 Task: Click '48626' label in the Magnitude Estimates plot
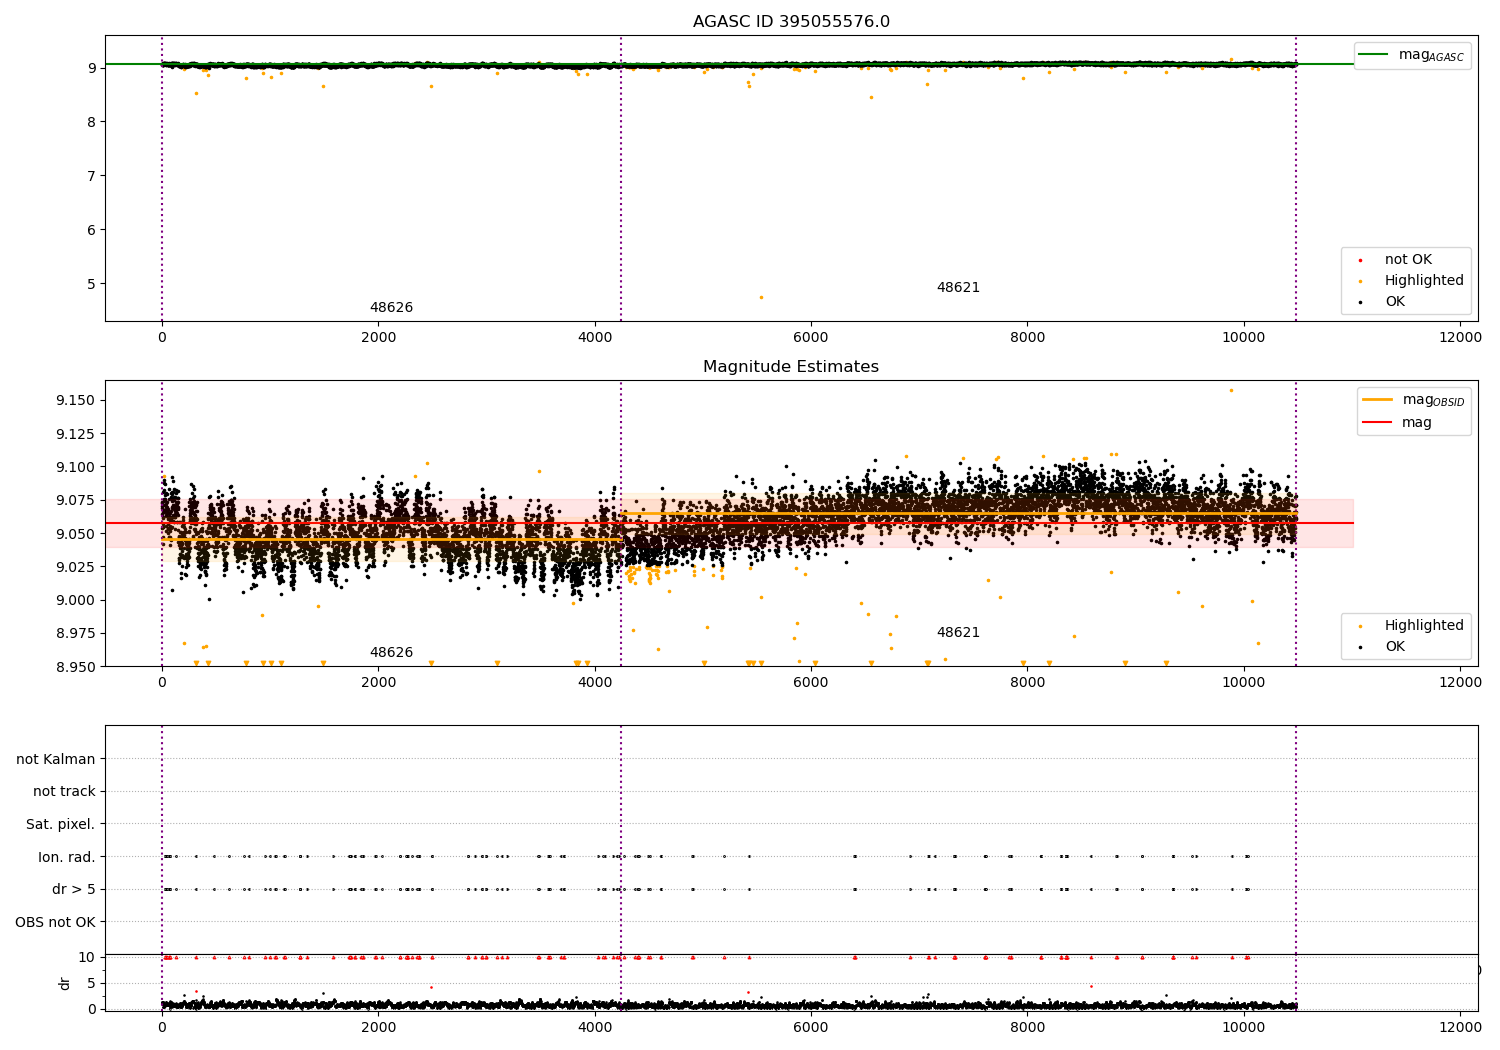click(x=391, y=653)
